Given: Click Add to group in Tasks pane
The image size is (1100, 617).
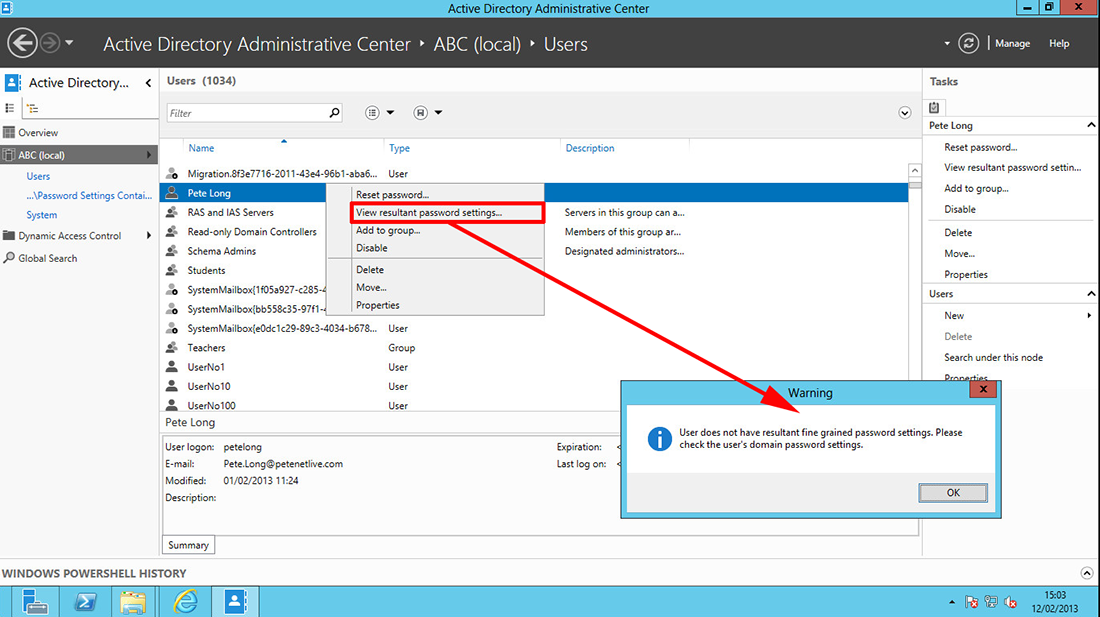Looking at the screenshot, I should click(x=976, y=189).
